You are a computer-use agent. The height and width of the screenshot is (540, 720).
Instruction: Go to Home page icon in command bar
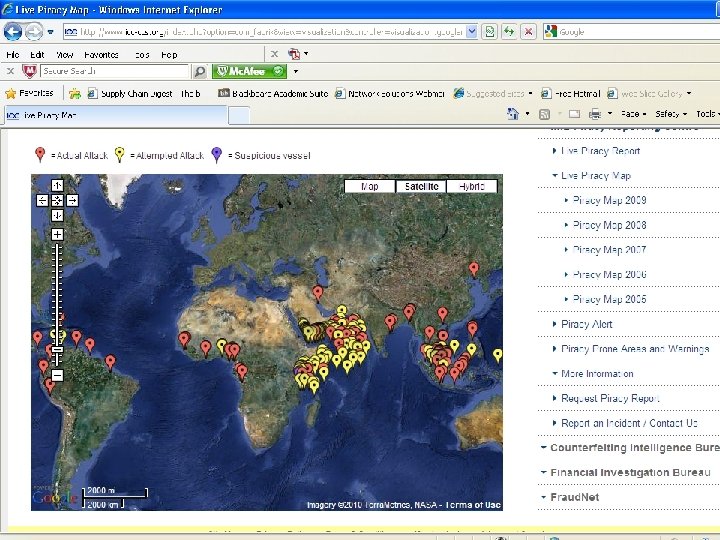click(x=513, y=114)
